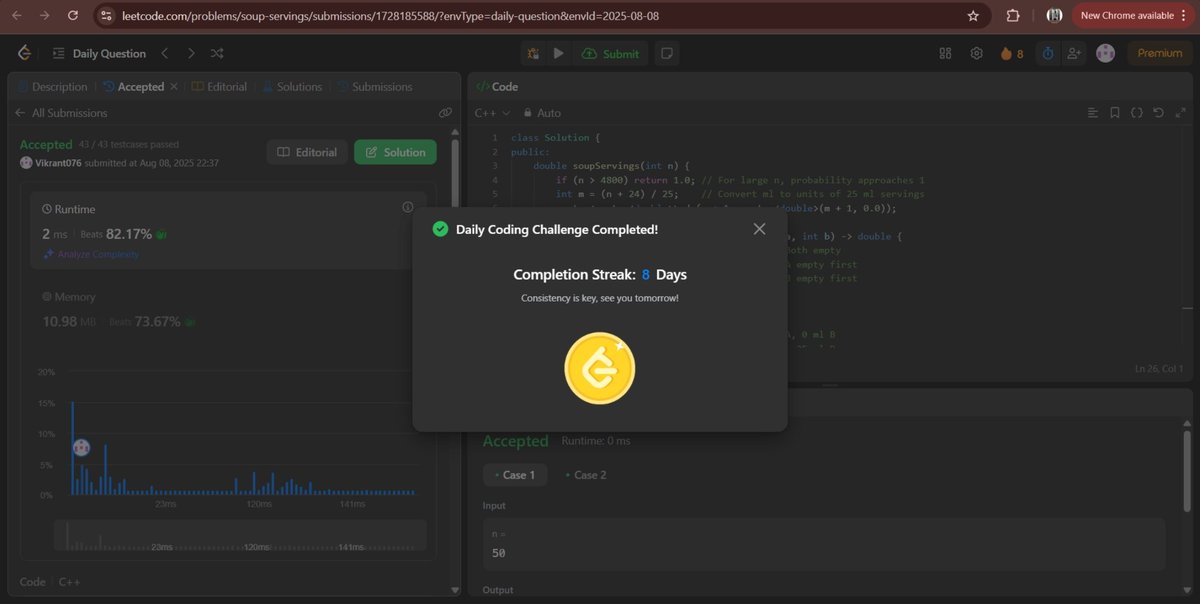Viewport: 1200px width, 604px height.
Task: Open the user avatar menu
Action: tap(1105, 54)
